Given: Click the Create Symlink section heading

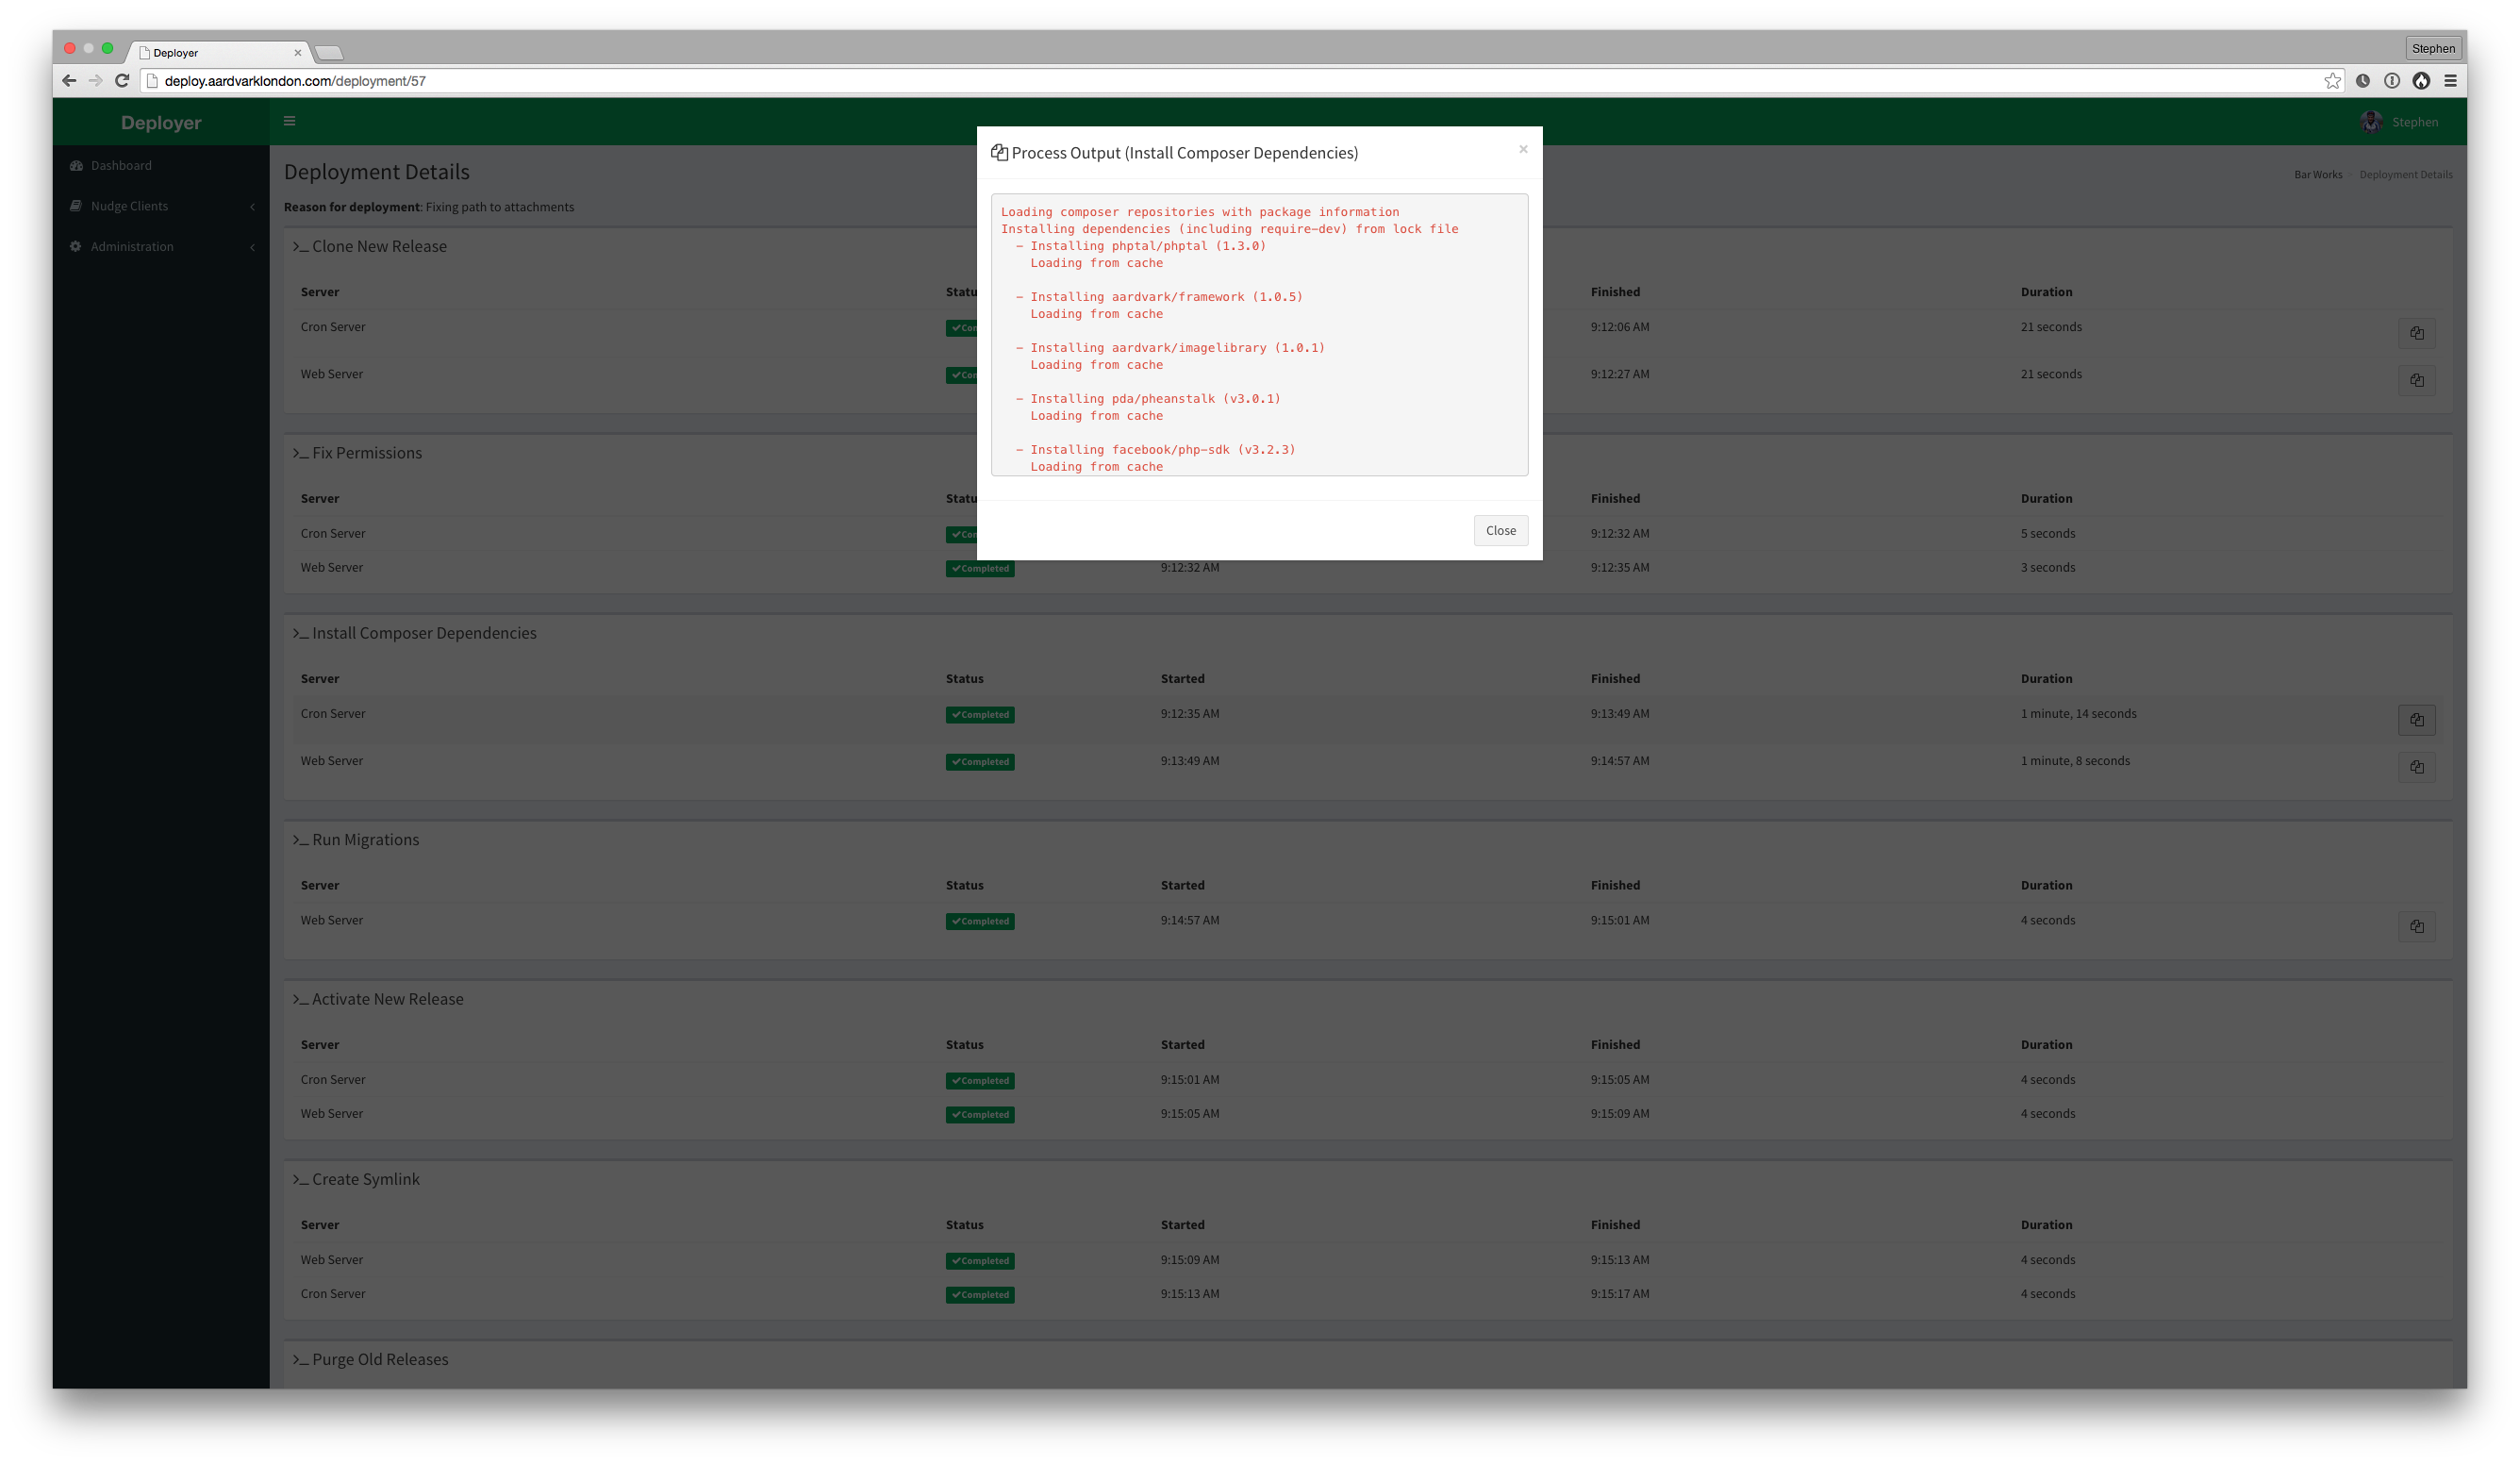Looking at the screenshot, I should click(x=365, y=1180).
